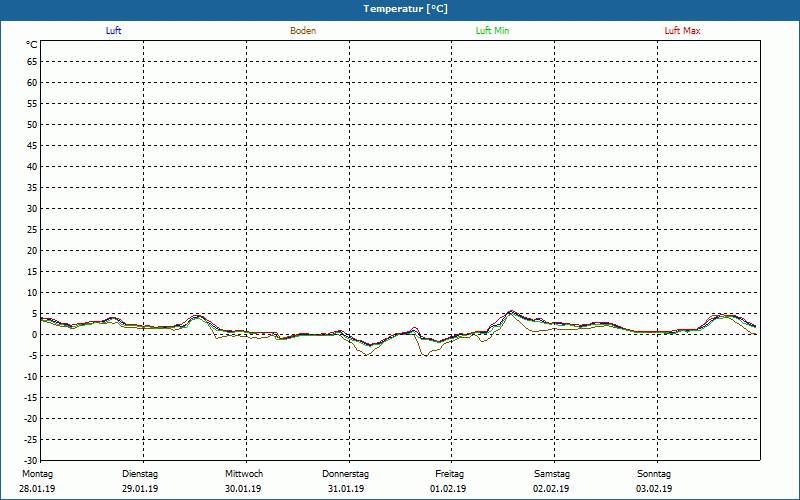Click the 20 value on temperature axis
800x500 pixels.
tap(32, 251)
